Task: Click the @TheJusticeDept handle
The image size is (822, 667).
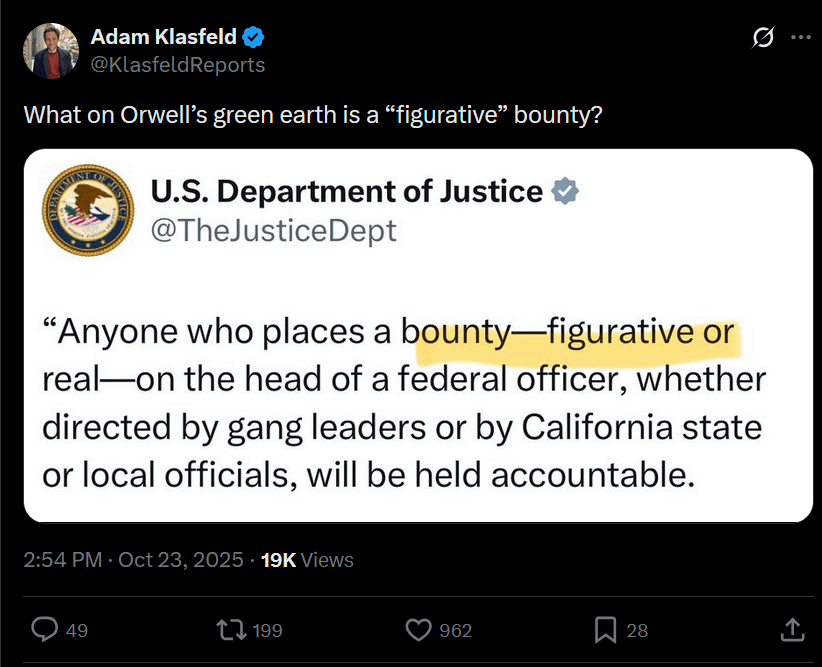Action: click(x=273, y=231)
